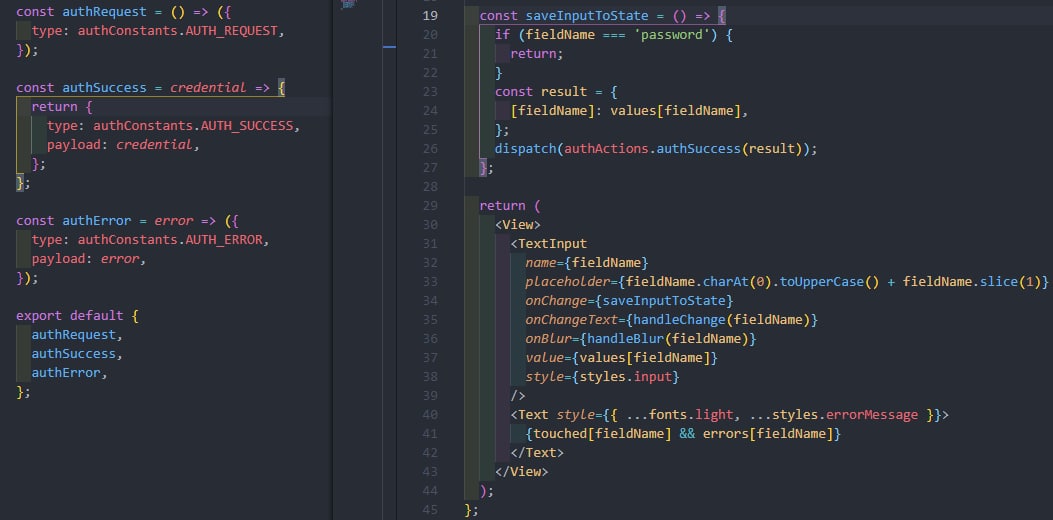
Task: Click the toUpperCase method call
Action: click(822, 281)
